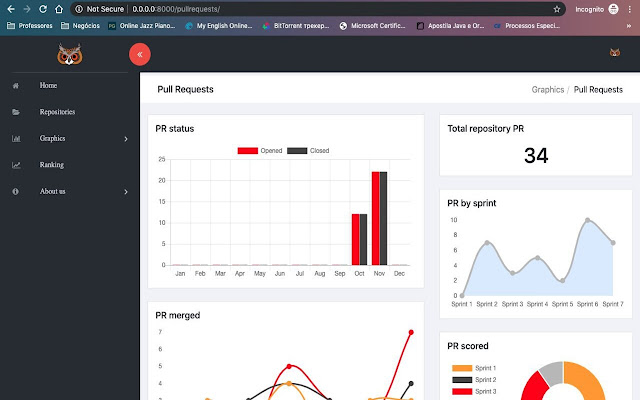Viewport: 640px width, 400px height.
Task: Click the About us info icon
Action: coord(16,191)
